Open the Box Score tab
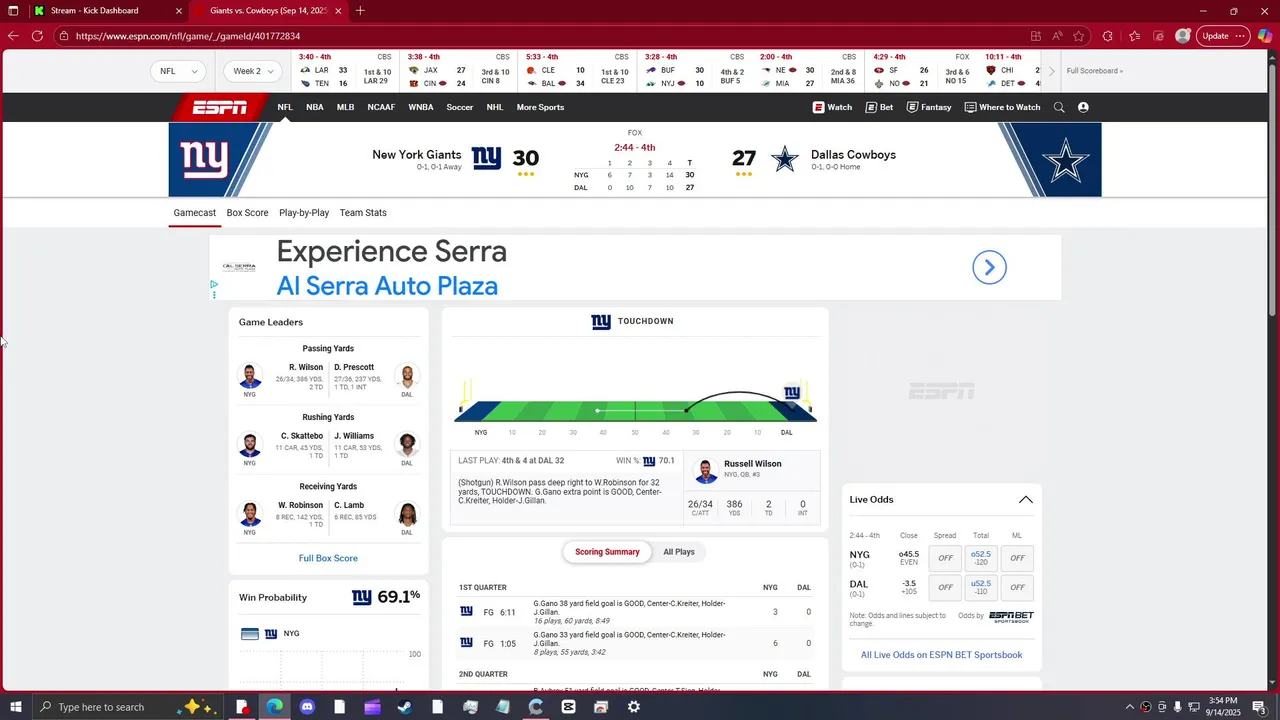The height and width of the screenshot is (720, 1280). (247, 213)
